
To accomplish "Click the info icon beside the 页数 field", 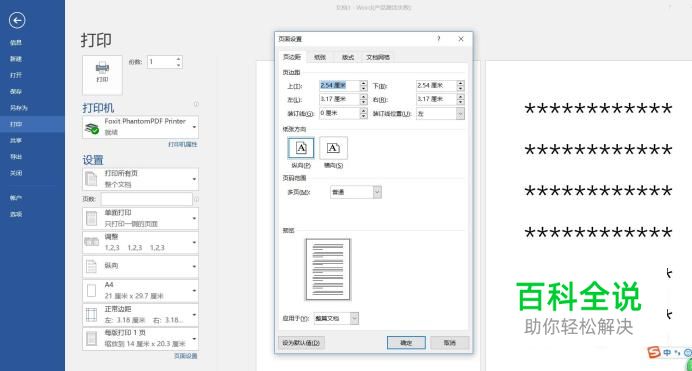I will pyautogui.click(x=196, y=199).
